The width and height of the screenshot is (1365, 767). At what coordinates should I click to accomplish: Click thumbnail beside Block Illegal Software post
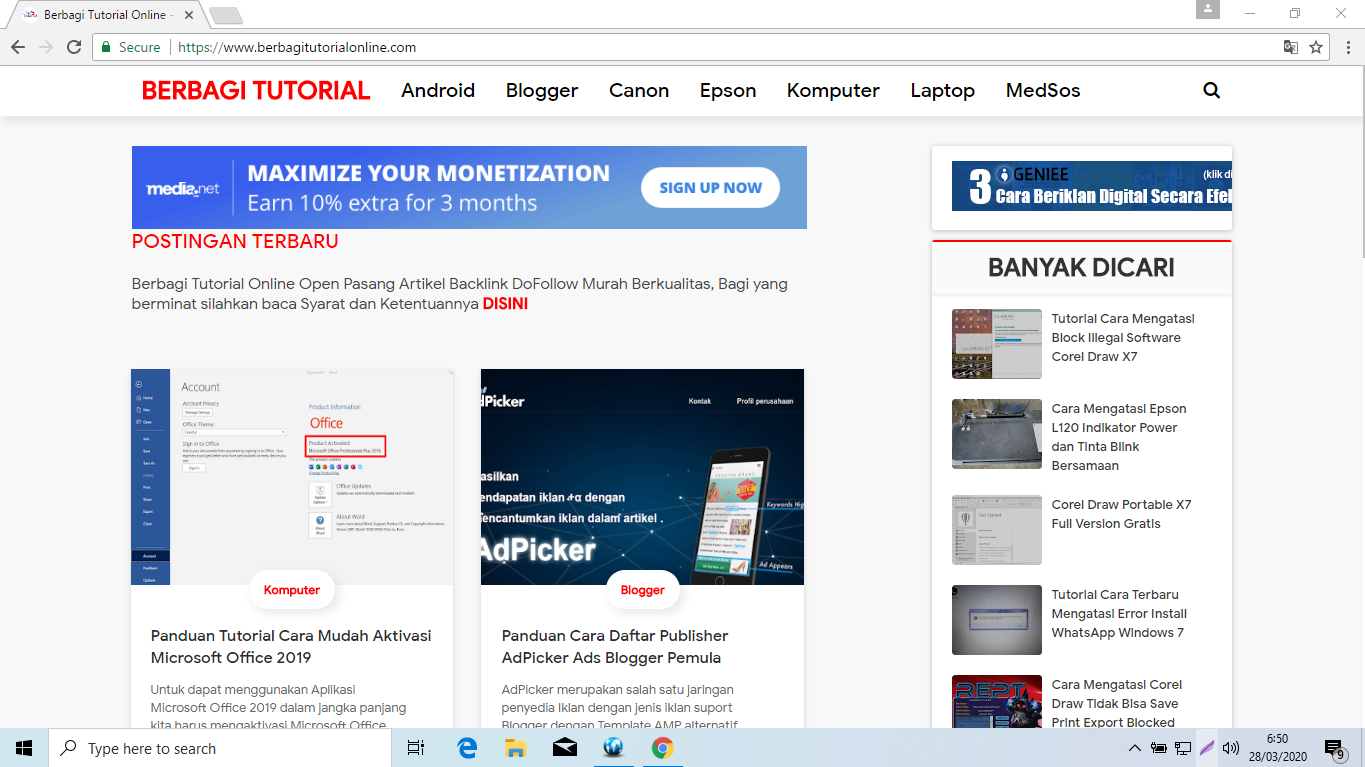pos(997,344)
